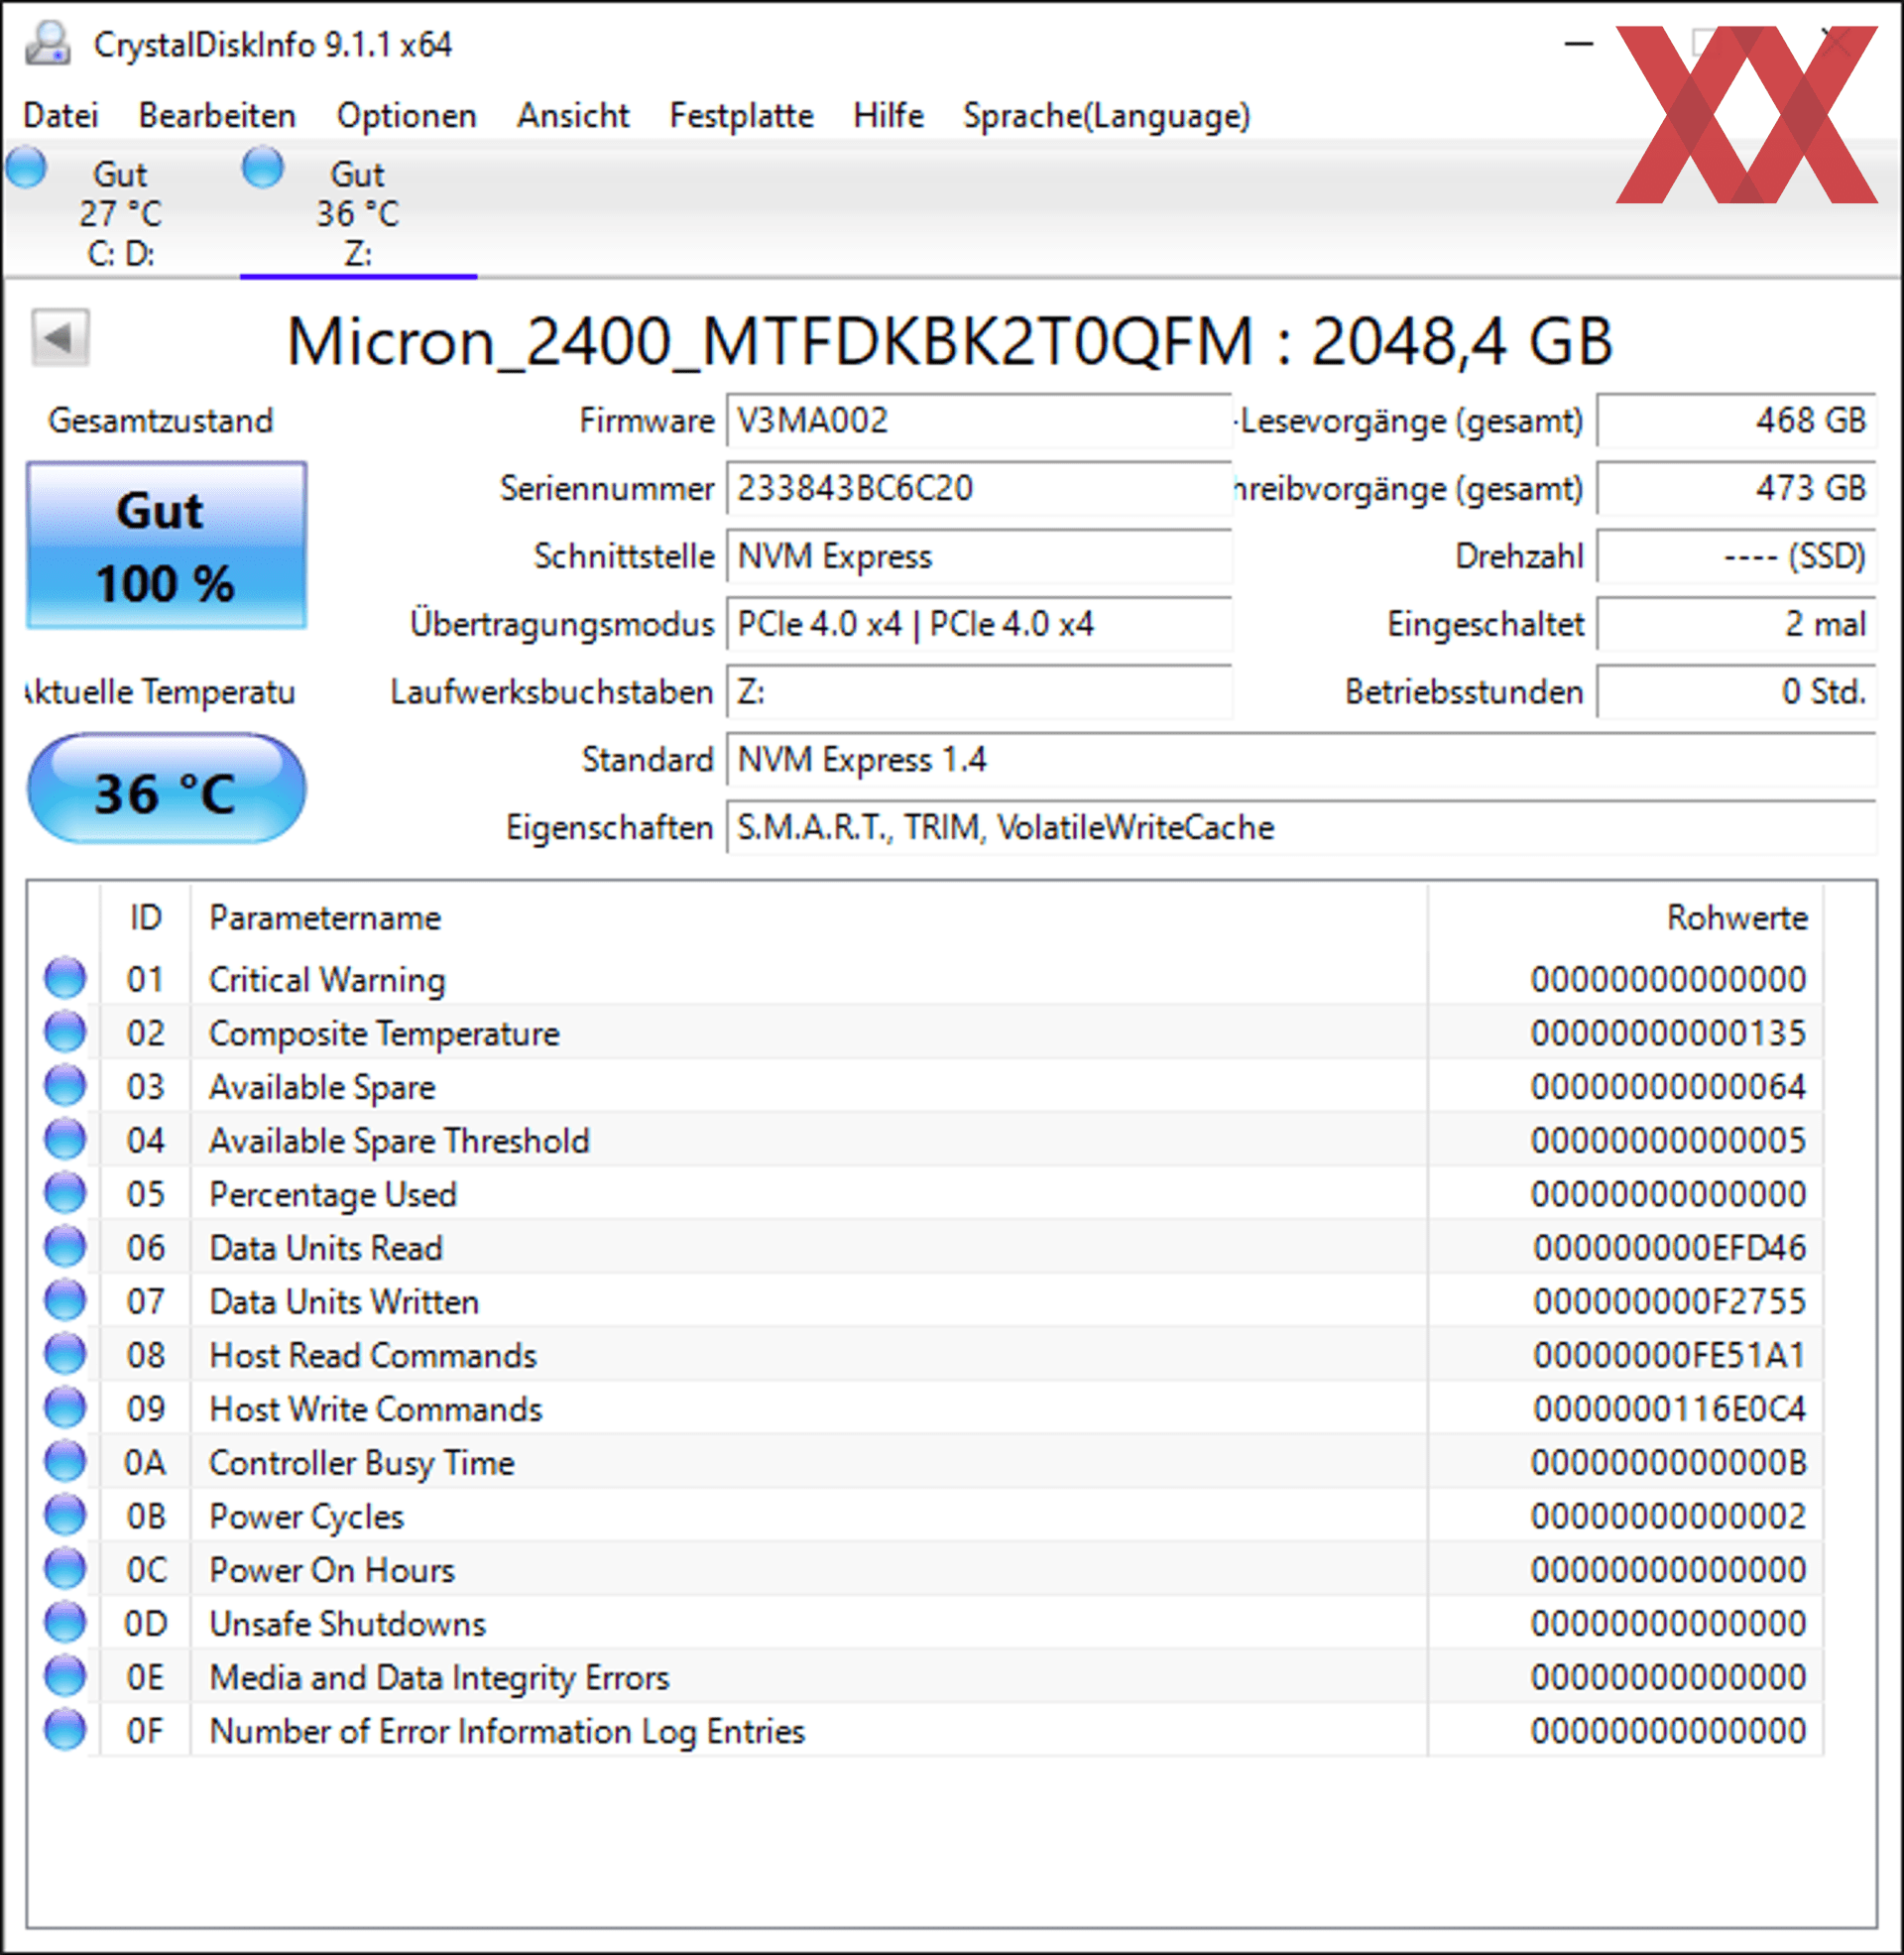Screen dimensions: 1904x1955
Task: Click status icon of Power On Hours row
Action: [x=65, y=1569]
